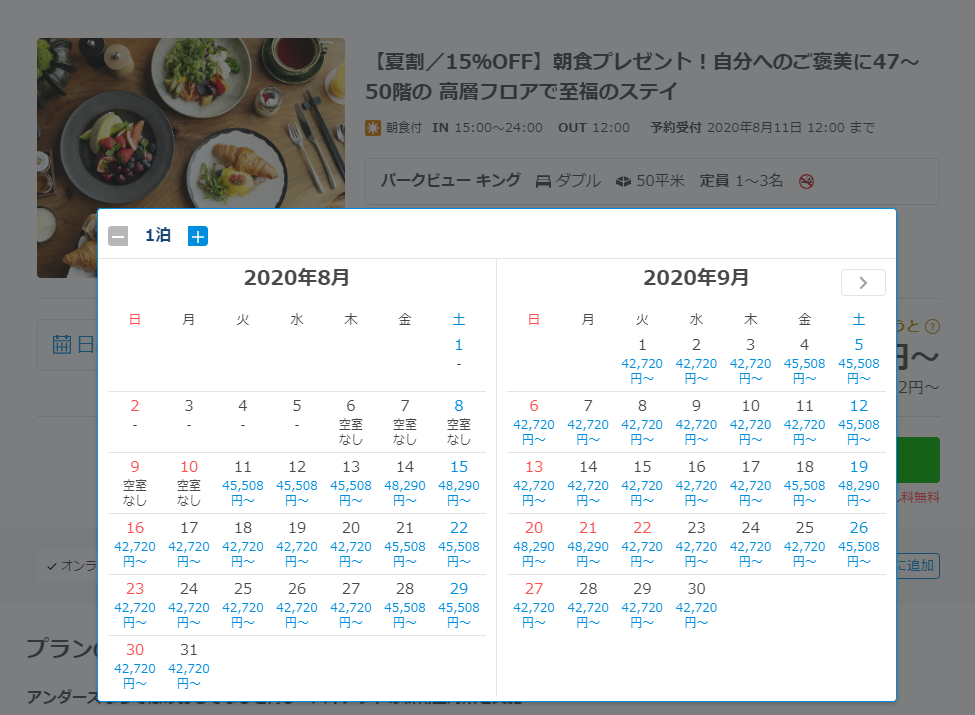Pick August 18 date cell
This screenshot has width=975, height=715.
tap(243, 544)
